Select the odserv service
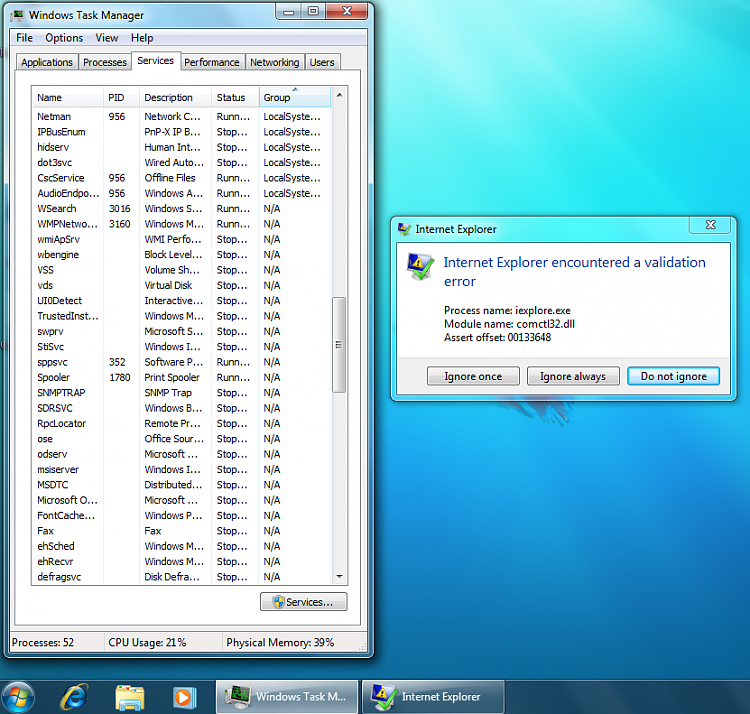The width and height of the screenshot is (750, 714). point(182,454)
